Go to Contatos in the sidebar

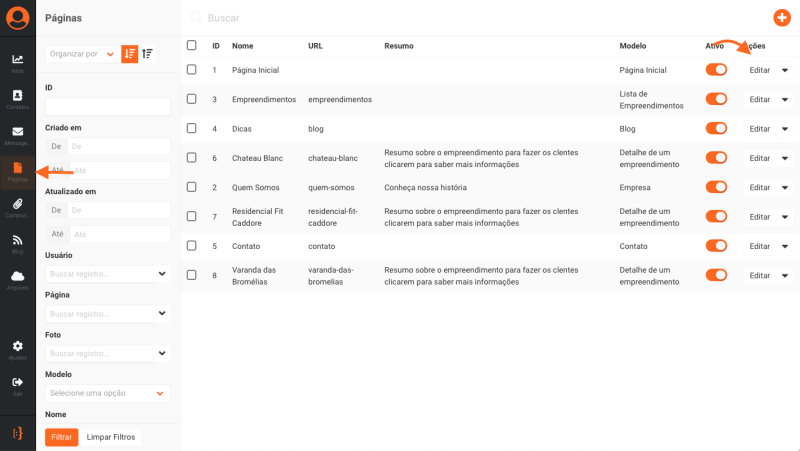[18, 97]
